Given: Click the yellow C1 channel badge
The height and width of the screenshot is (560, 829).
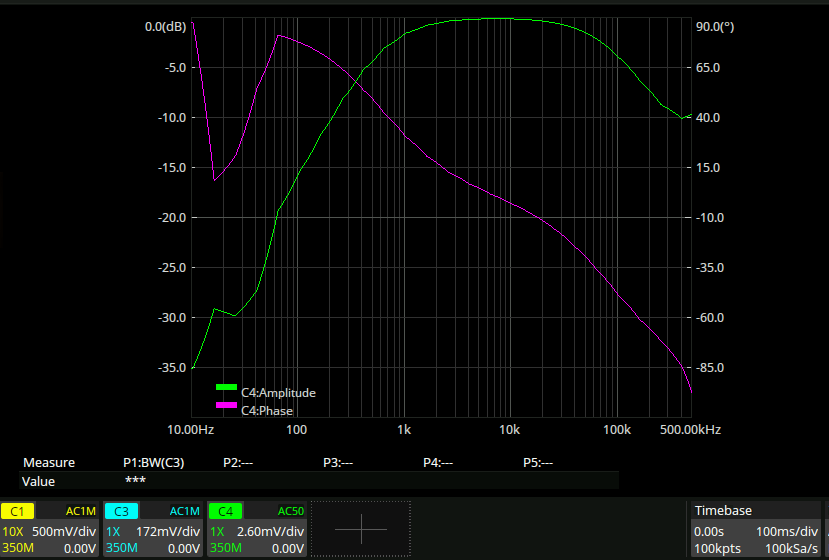Looking at the screenshot, I should (18, 511).
